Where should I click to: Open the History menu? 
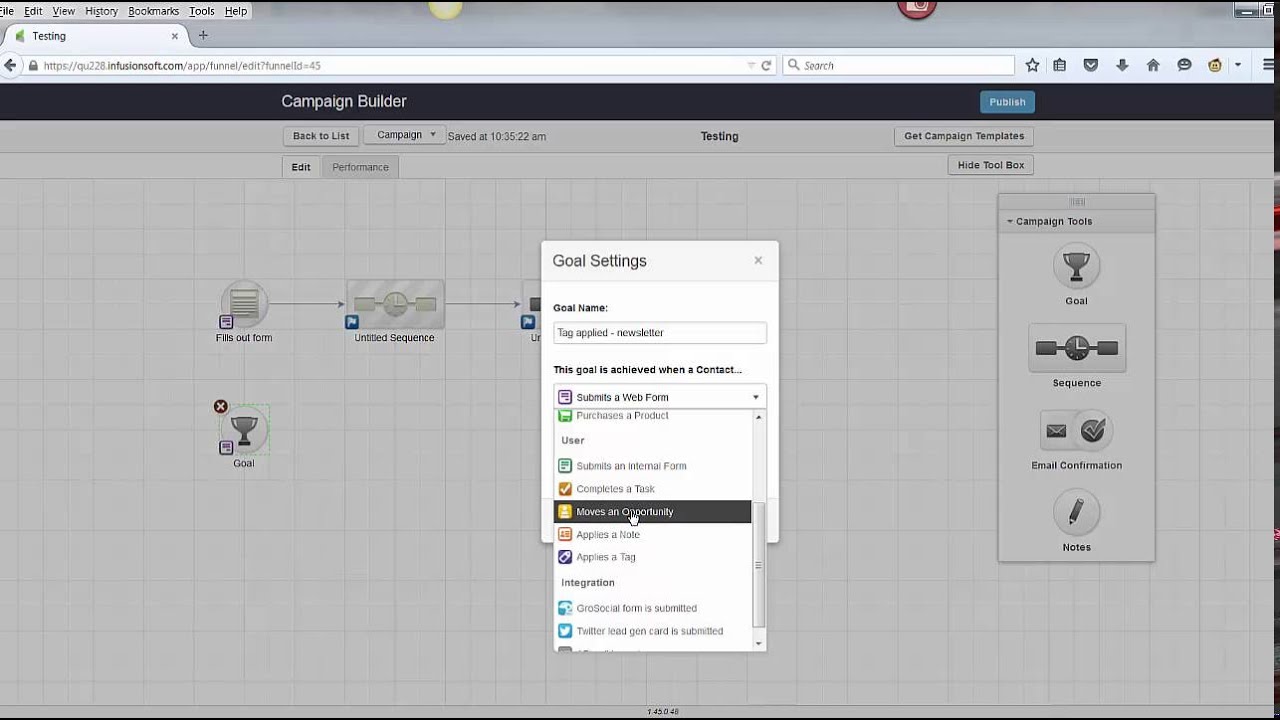click(x=101, y=11)
